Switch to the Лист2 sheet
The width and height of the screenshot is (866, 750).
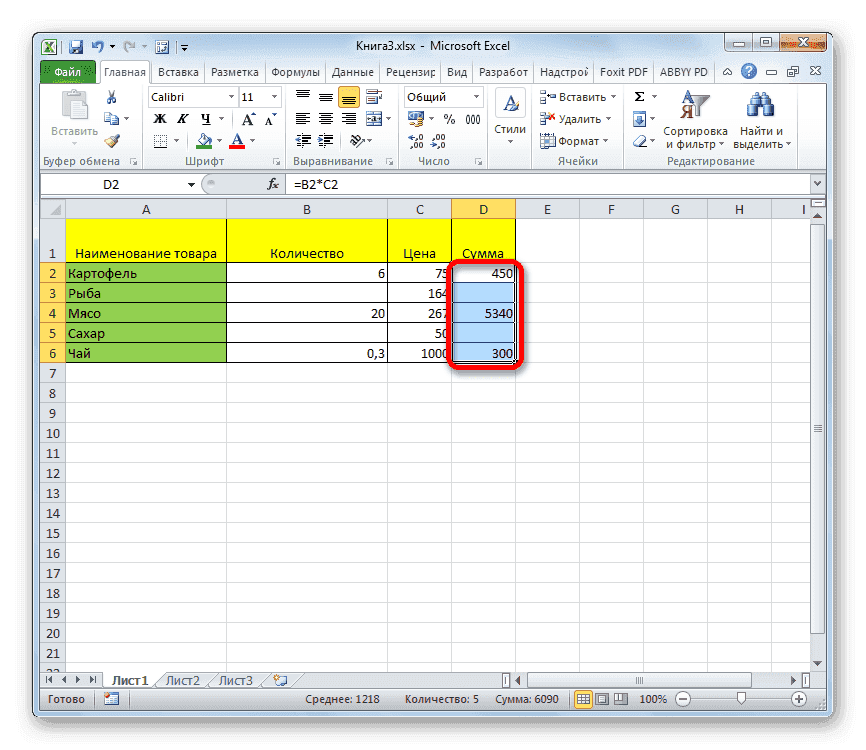pyautogui.click(x=182, y=679)
